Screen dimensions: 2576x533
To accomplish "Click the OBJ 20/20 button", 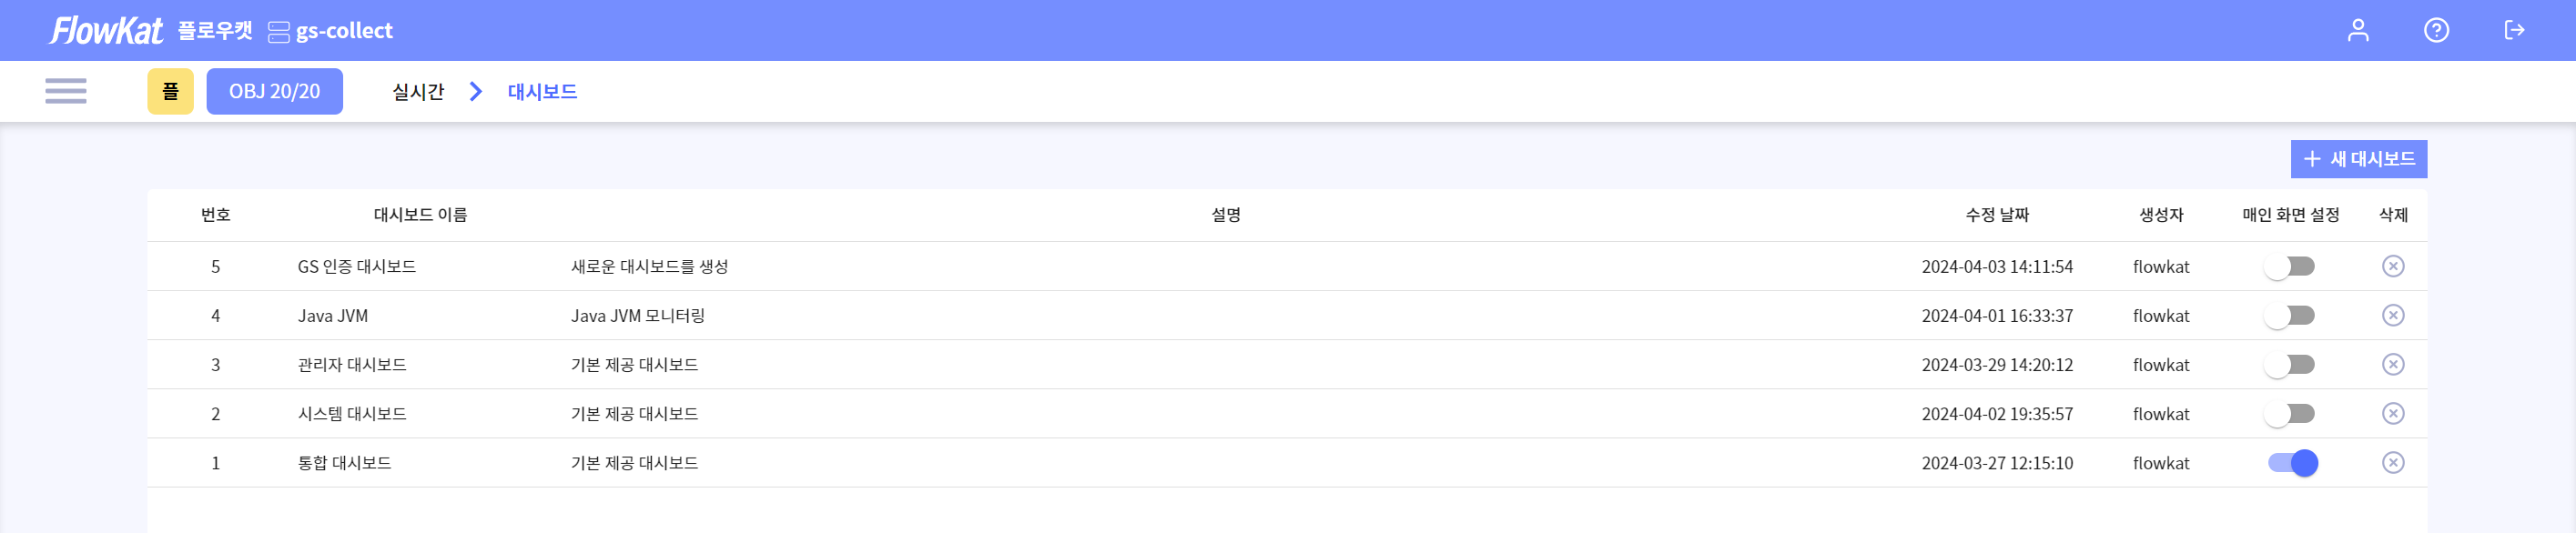I will [x=274, y=91].
